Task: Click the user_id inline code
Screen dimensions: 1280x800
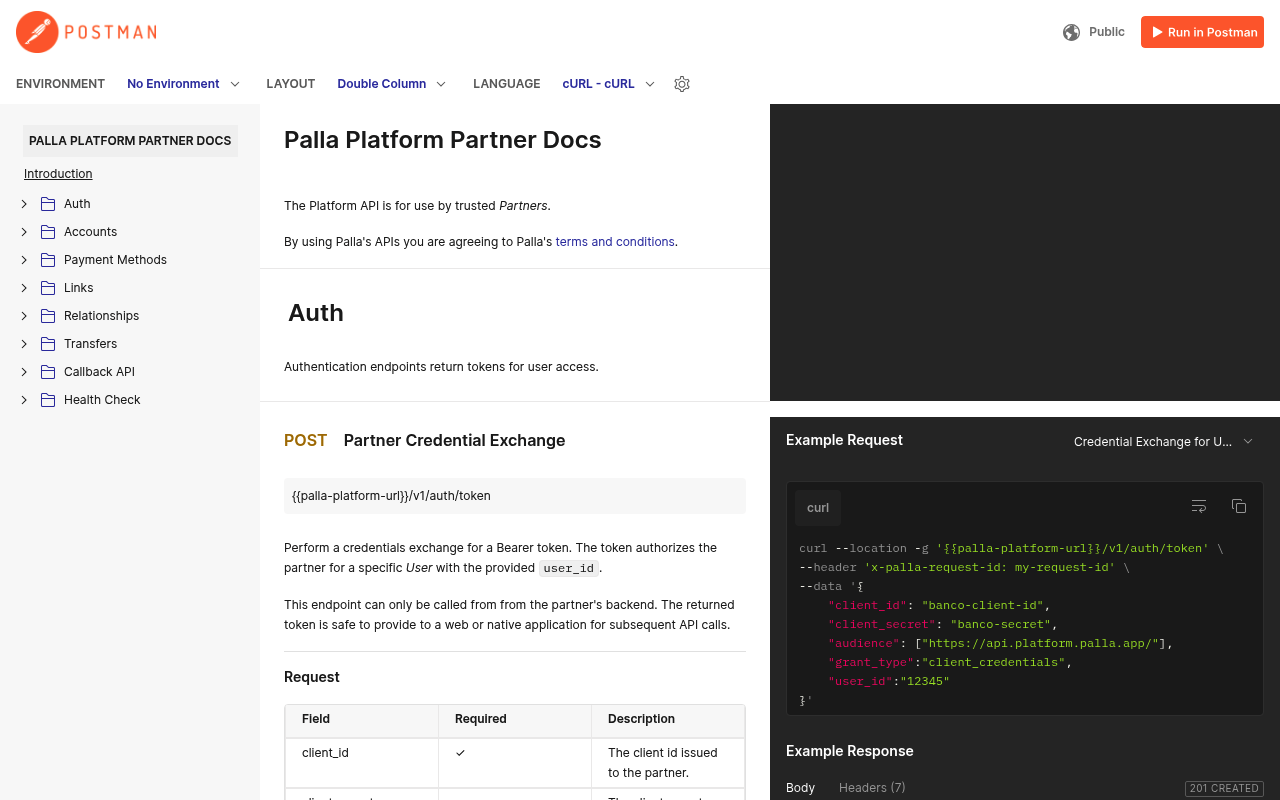Action: (x=569, y=568)
